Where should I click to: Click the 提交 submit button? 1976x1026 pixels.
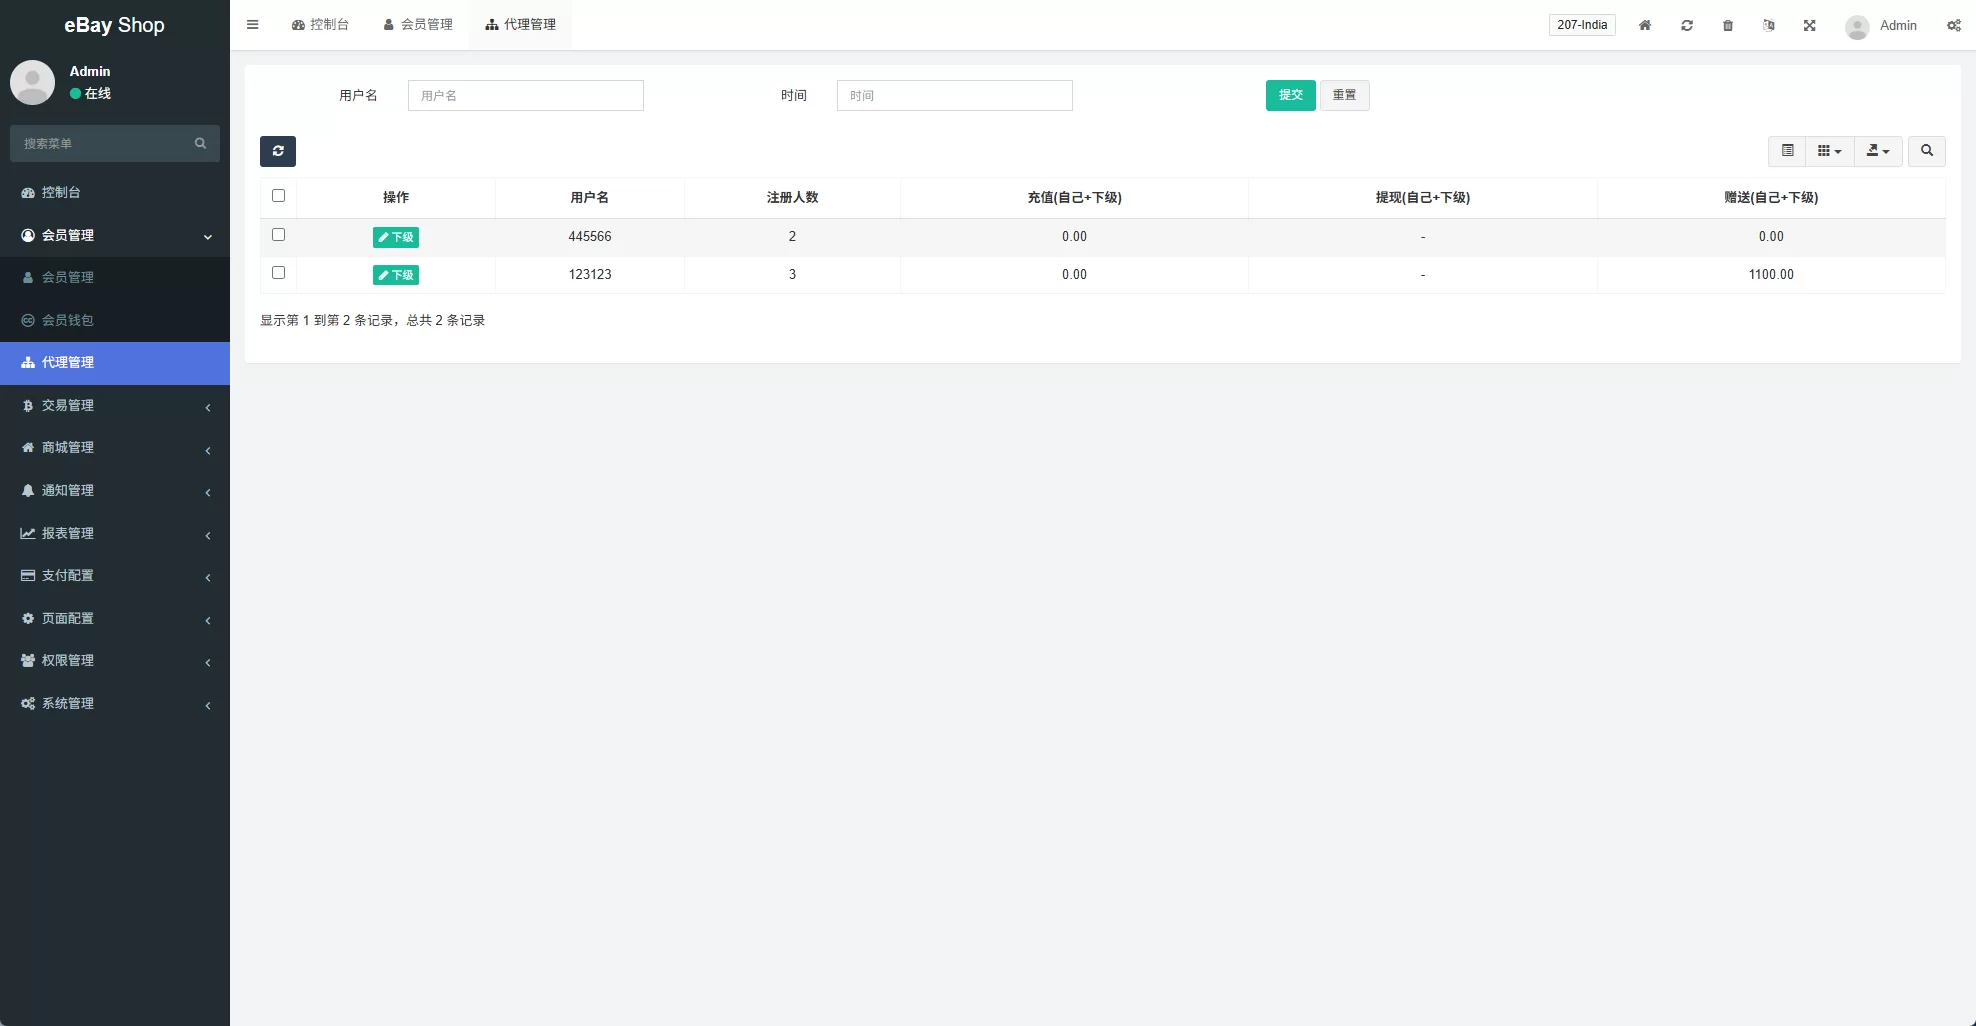tap(1290, 95)
